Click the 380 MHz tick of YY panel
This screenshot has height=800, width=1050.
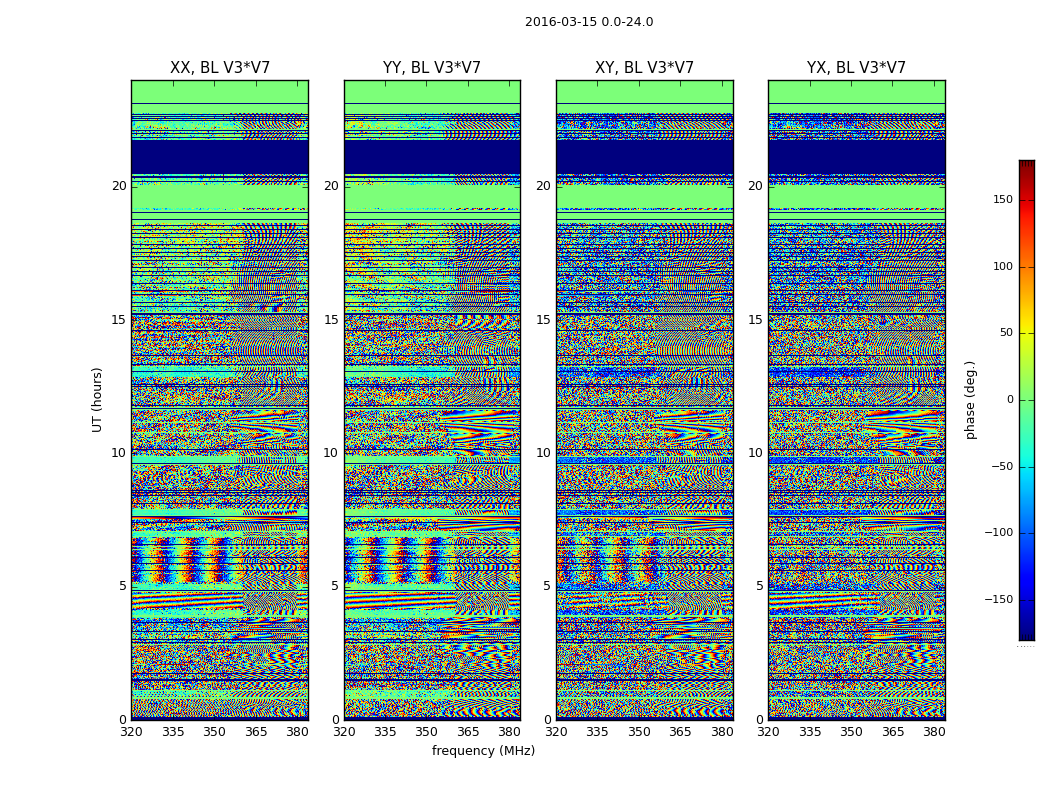(x=510, y=732)
